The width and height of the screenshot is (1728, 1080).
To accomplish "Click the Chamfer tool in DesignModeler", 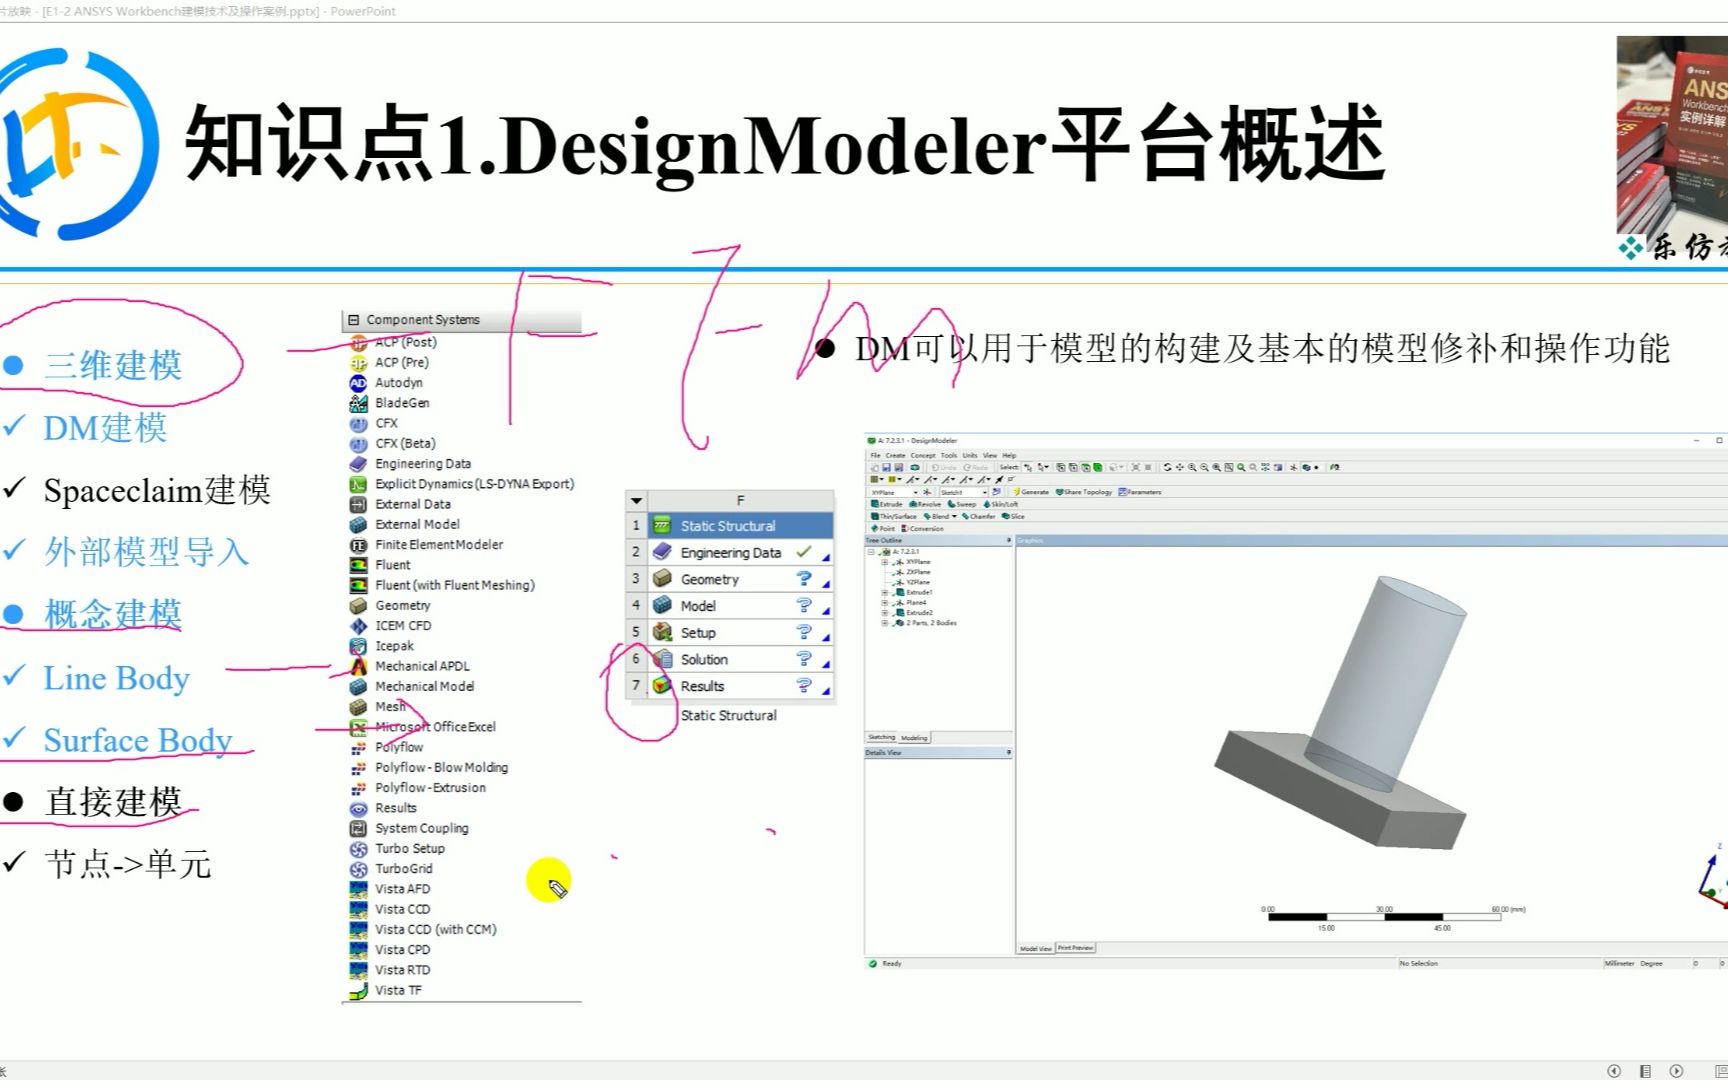I will point(979,516).
